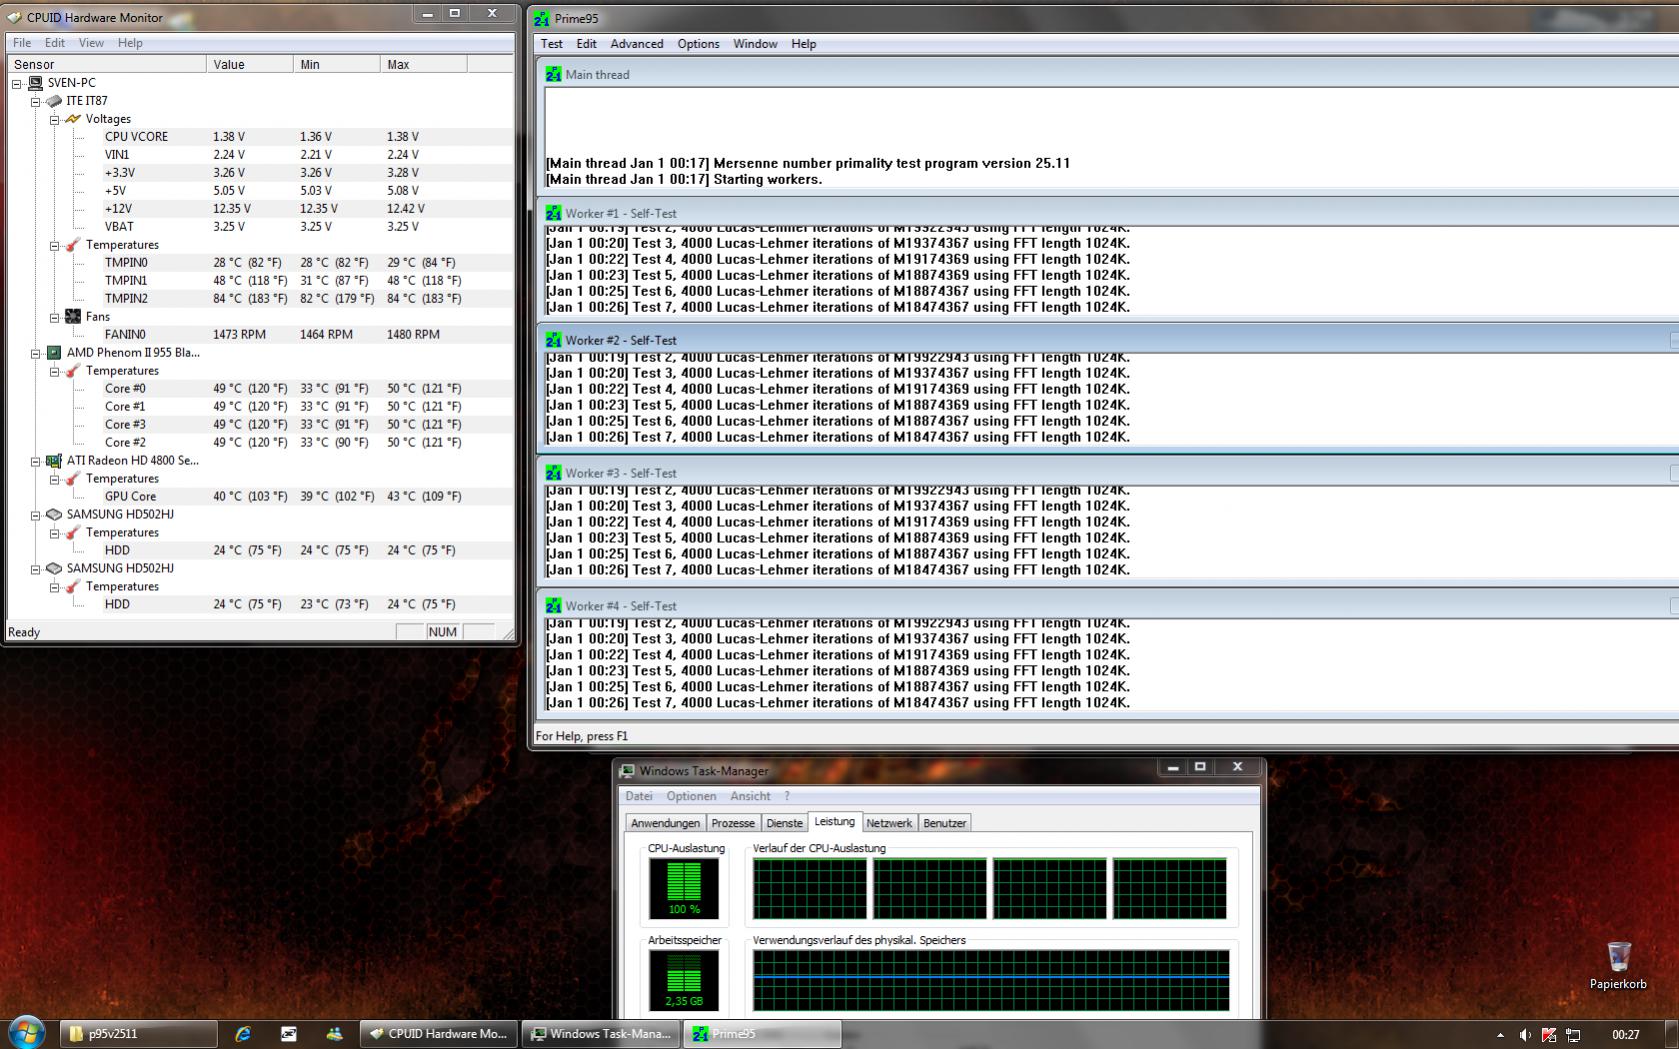Click the 100 % CPU-Auslastung meter
Viewport: 1679px width, 1049px height.
[x=684, y=888]
